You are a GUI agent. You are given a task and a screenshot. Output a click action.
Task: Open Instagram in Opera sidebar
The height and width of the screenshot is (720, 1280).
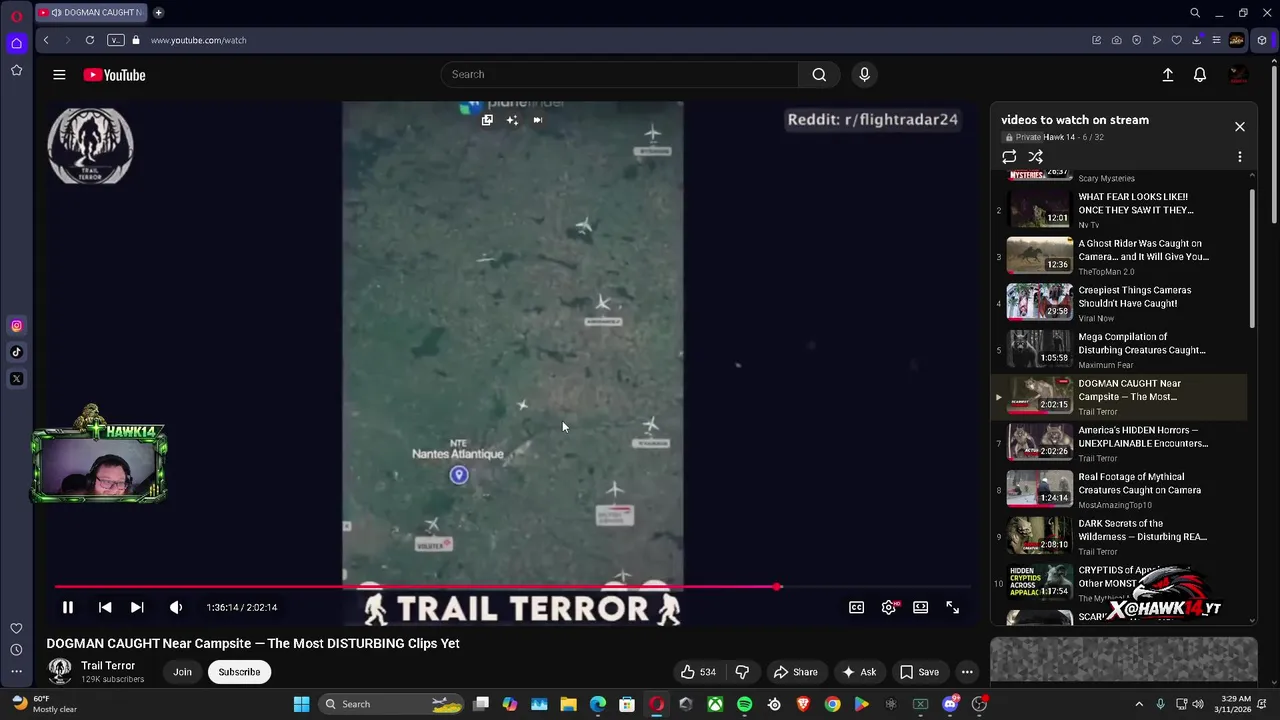click(16, 325)
